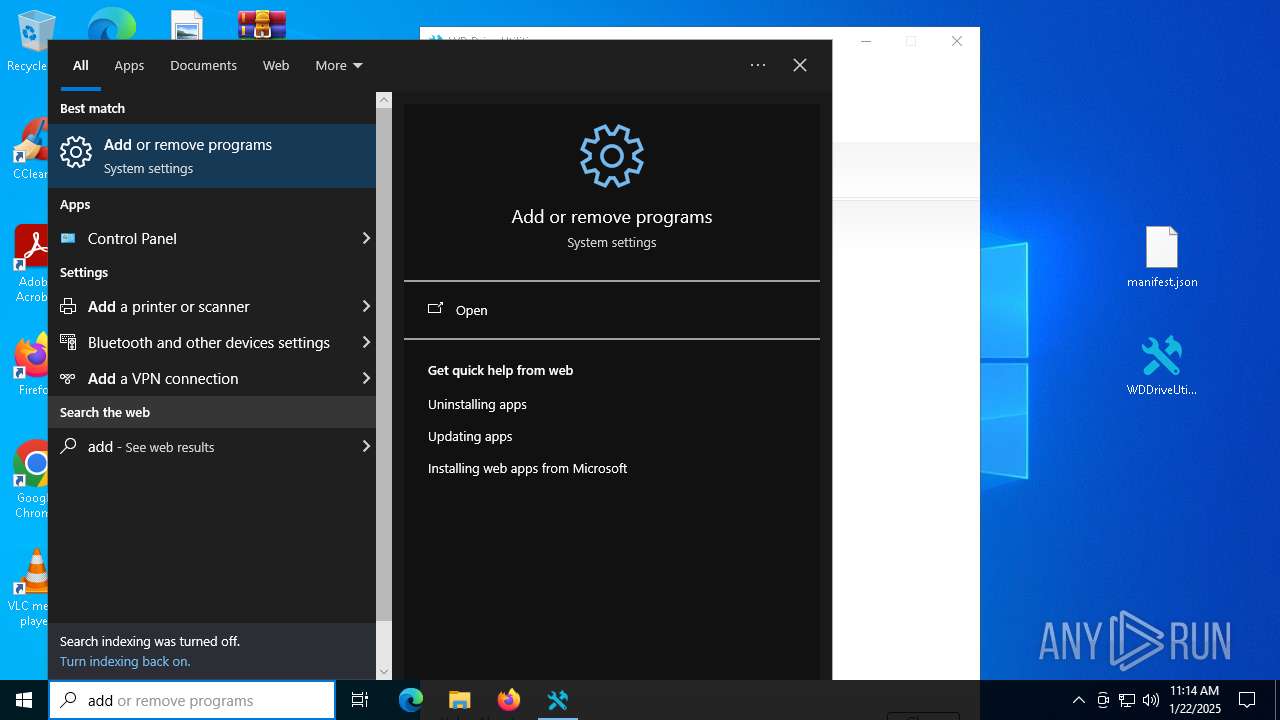Image resolution: width=1280 pixels, height=720 pixels.
Task: Open File Explorer from the taskbar
Action: (459, 700)
